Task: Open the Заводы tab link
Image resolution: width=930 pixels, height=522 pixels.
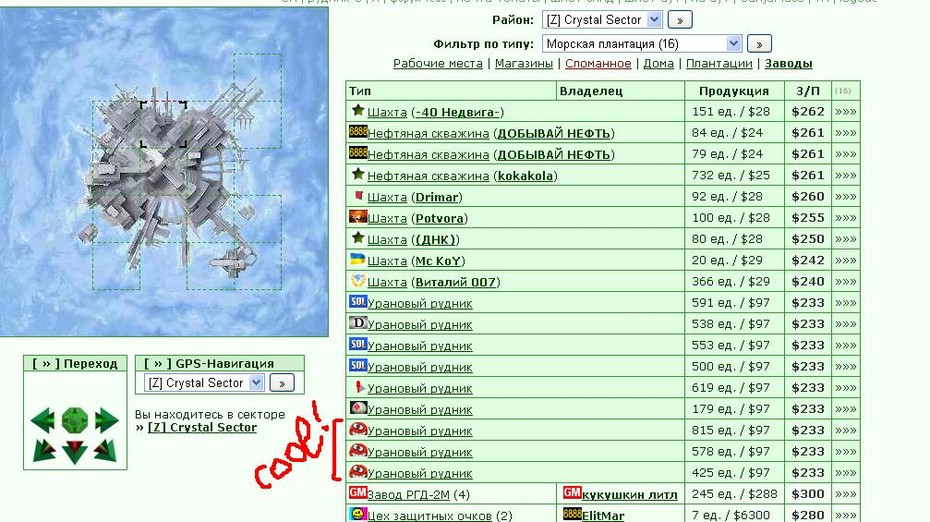Action: pyautogui.click(x=788, y=63)
